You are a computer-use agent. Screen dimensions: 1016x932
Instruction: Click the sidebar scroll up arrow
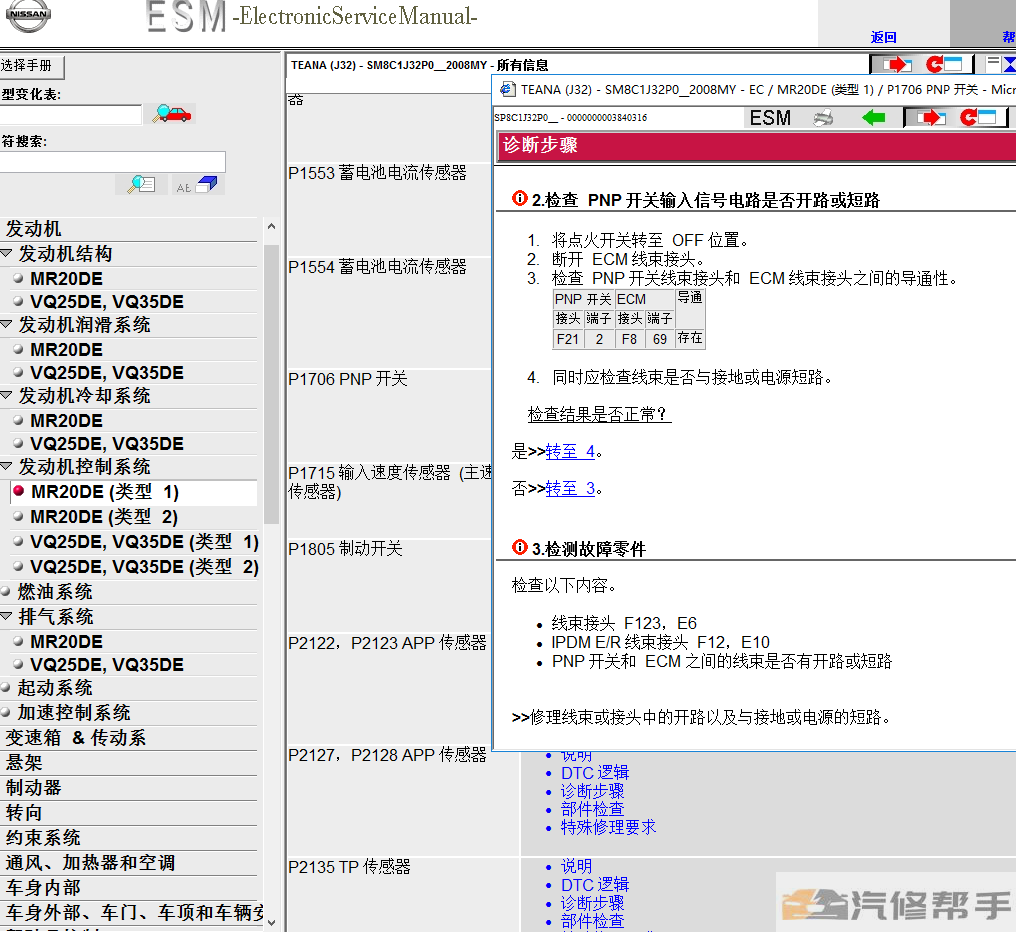point(271,226)
